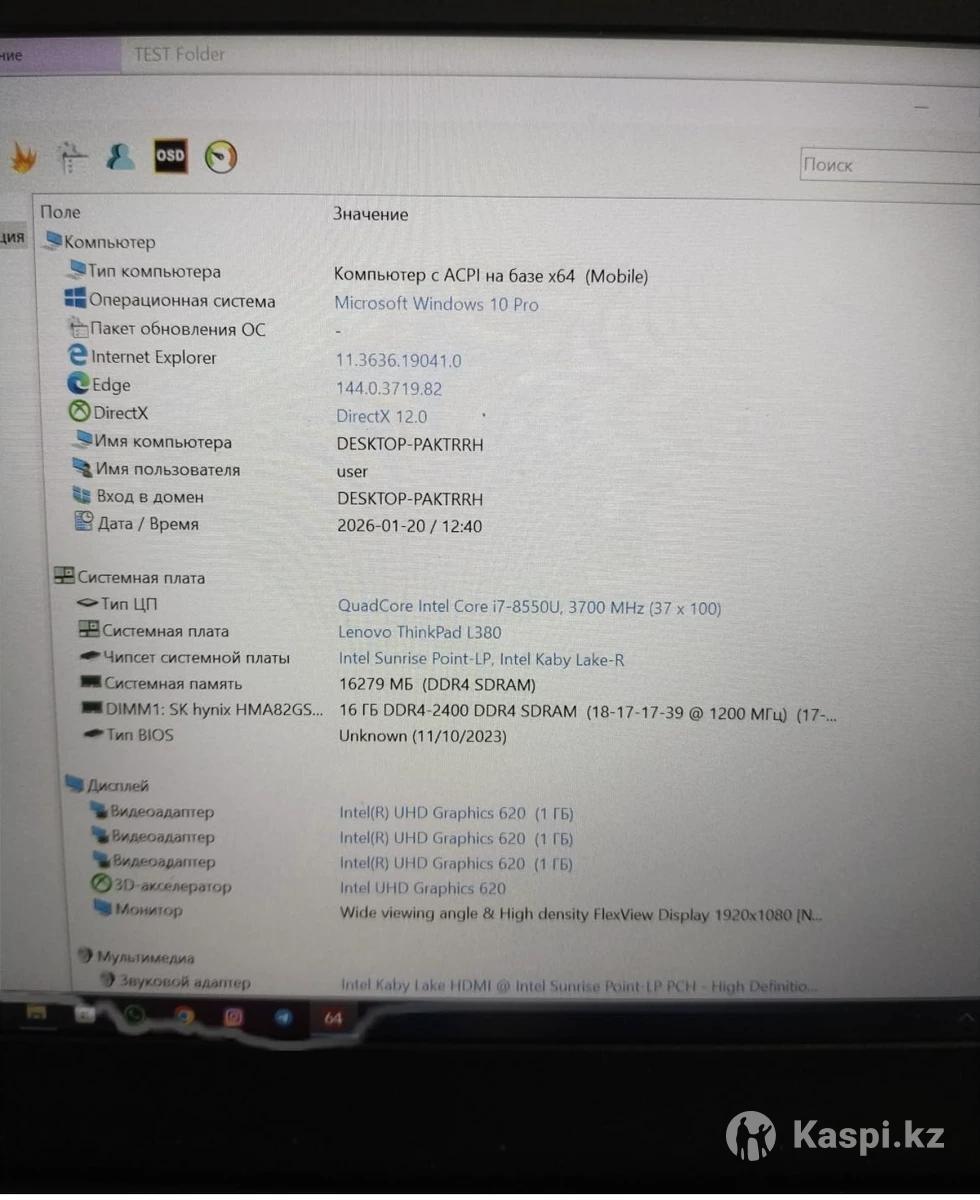Viewport: 980px width, 1200px height.
Task: Click the memory benchmark icon beside the flame
Action: pyautogui.click(x=72, y=157)
